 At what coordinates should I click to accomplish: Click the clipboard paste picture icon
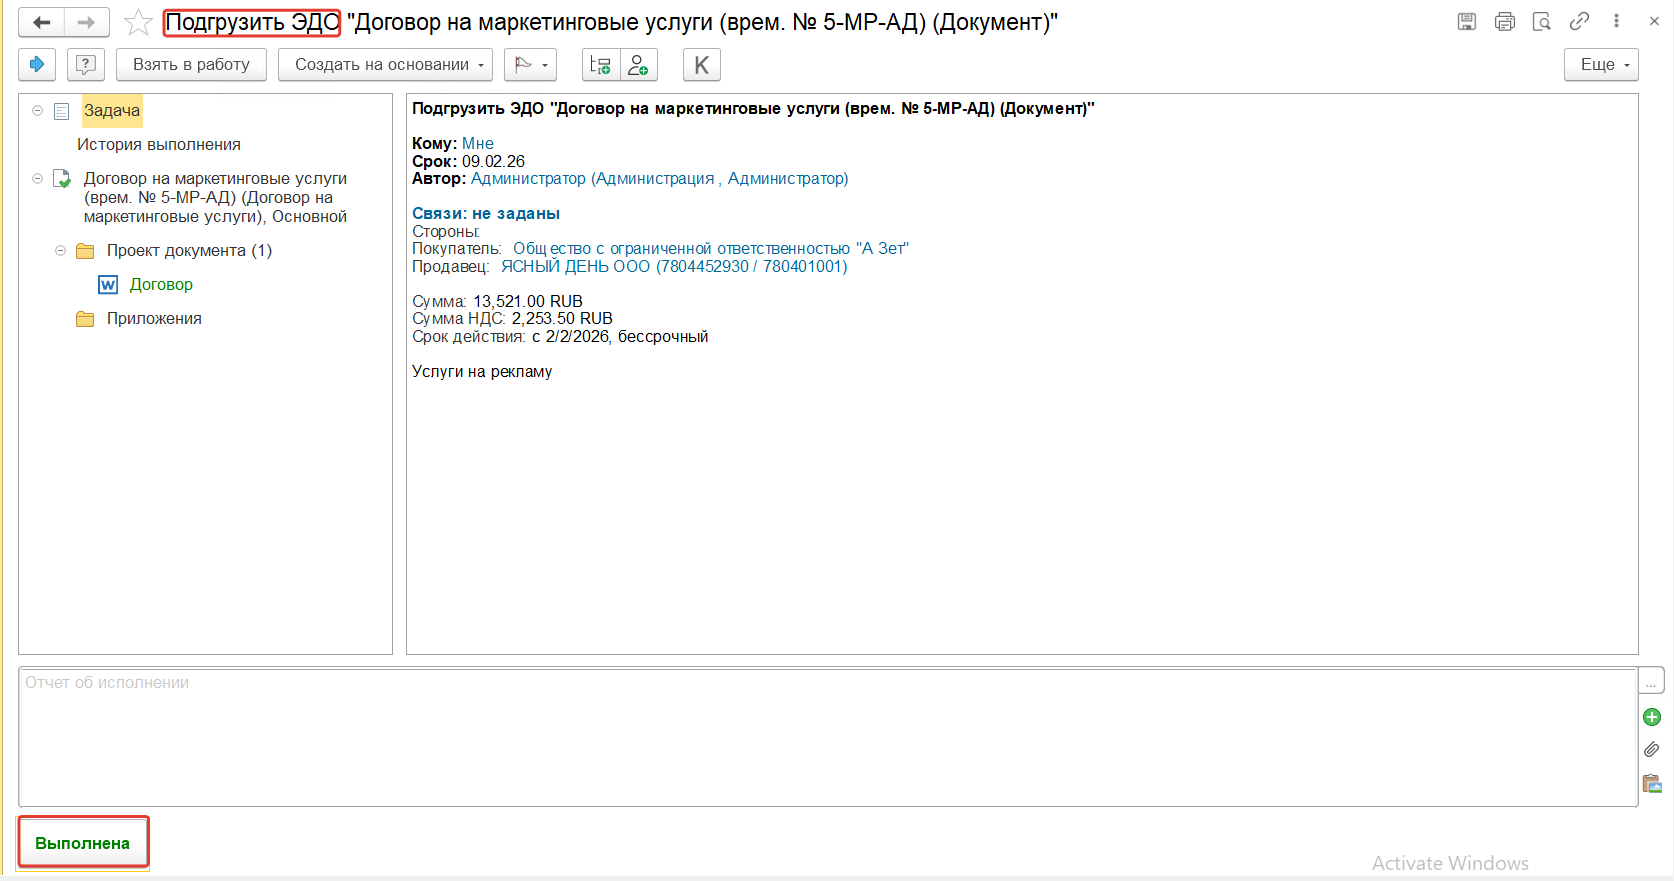click(1651, 783)
